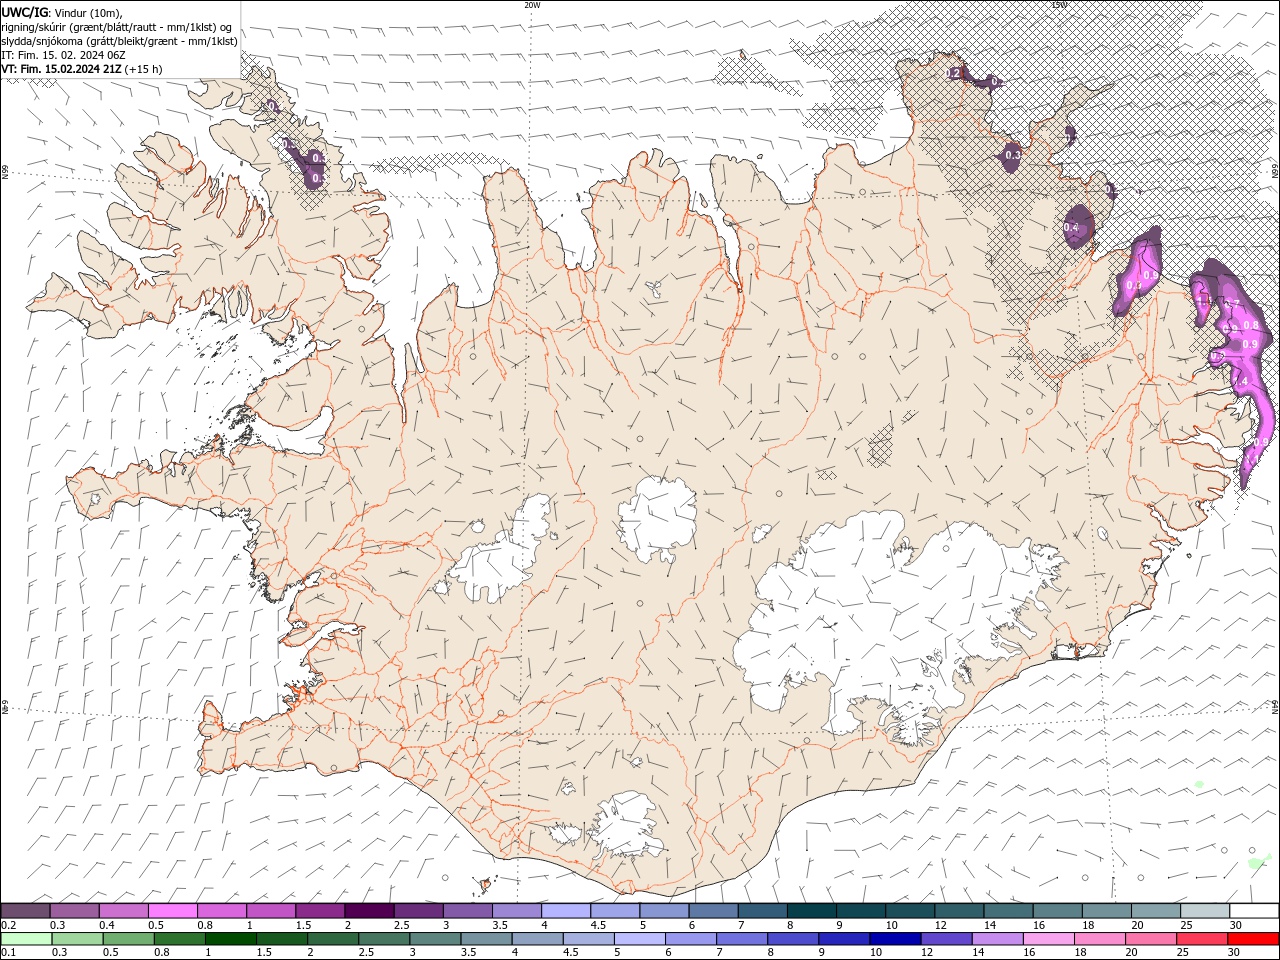This screenshot has height=960, width=1280.
Task: Click the 0.2 value on the northeast coast patch
Action: click(953, 73)
